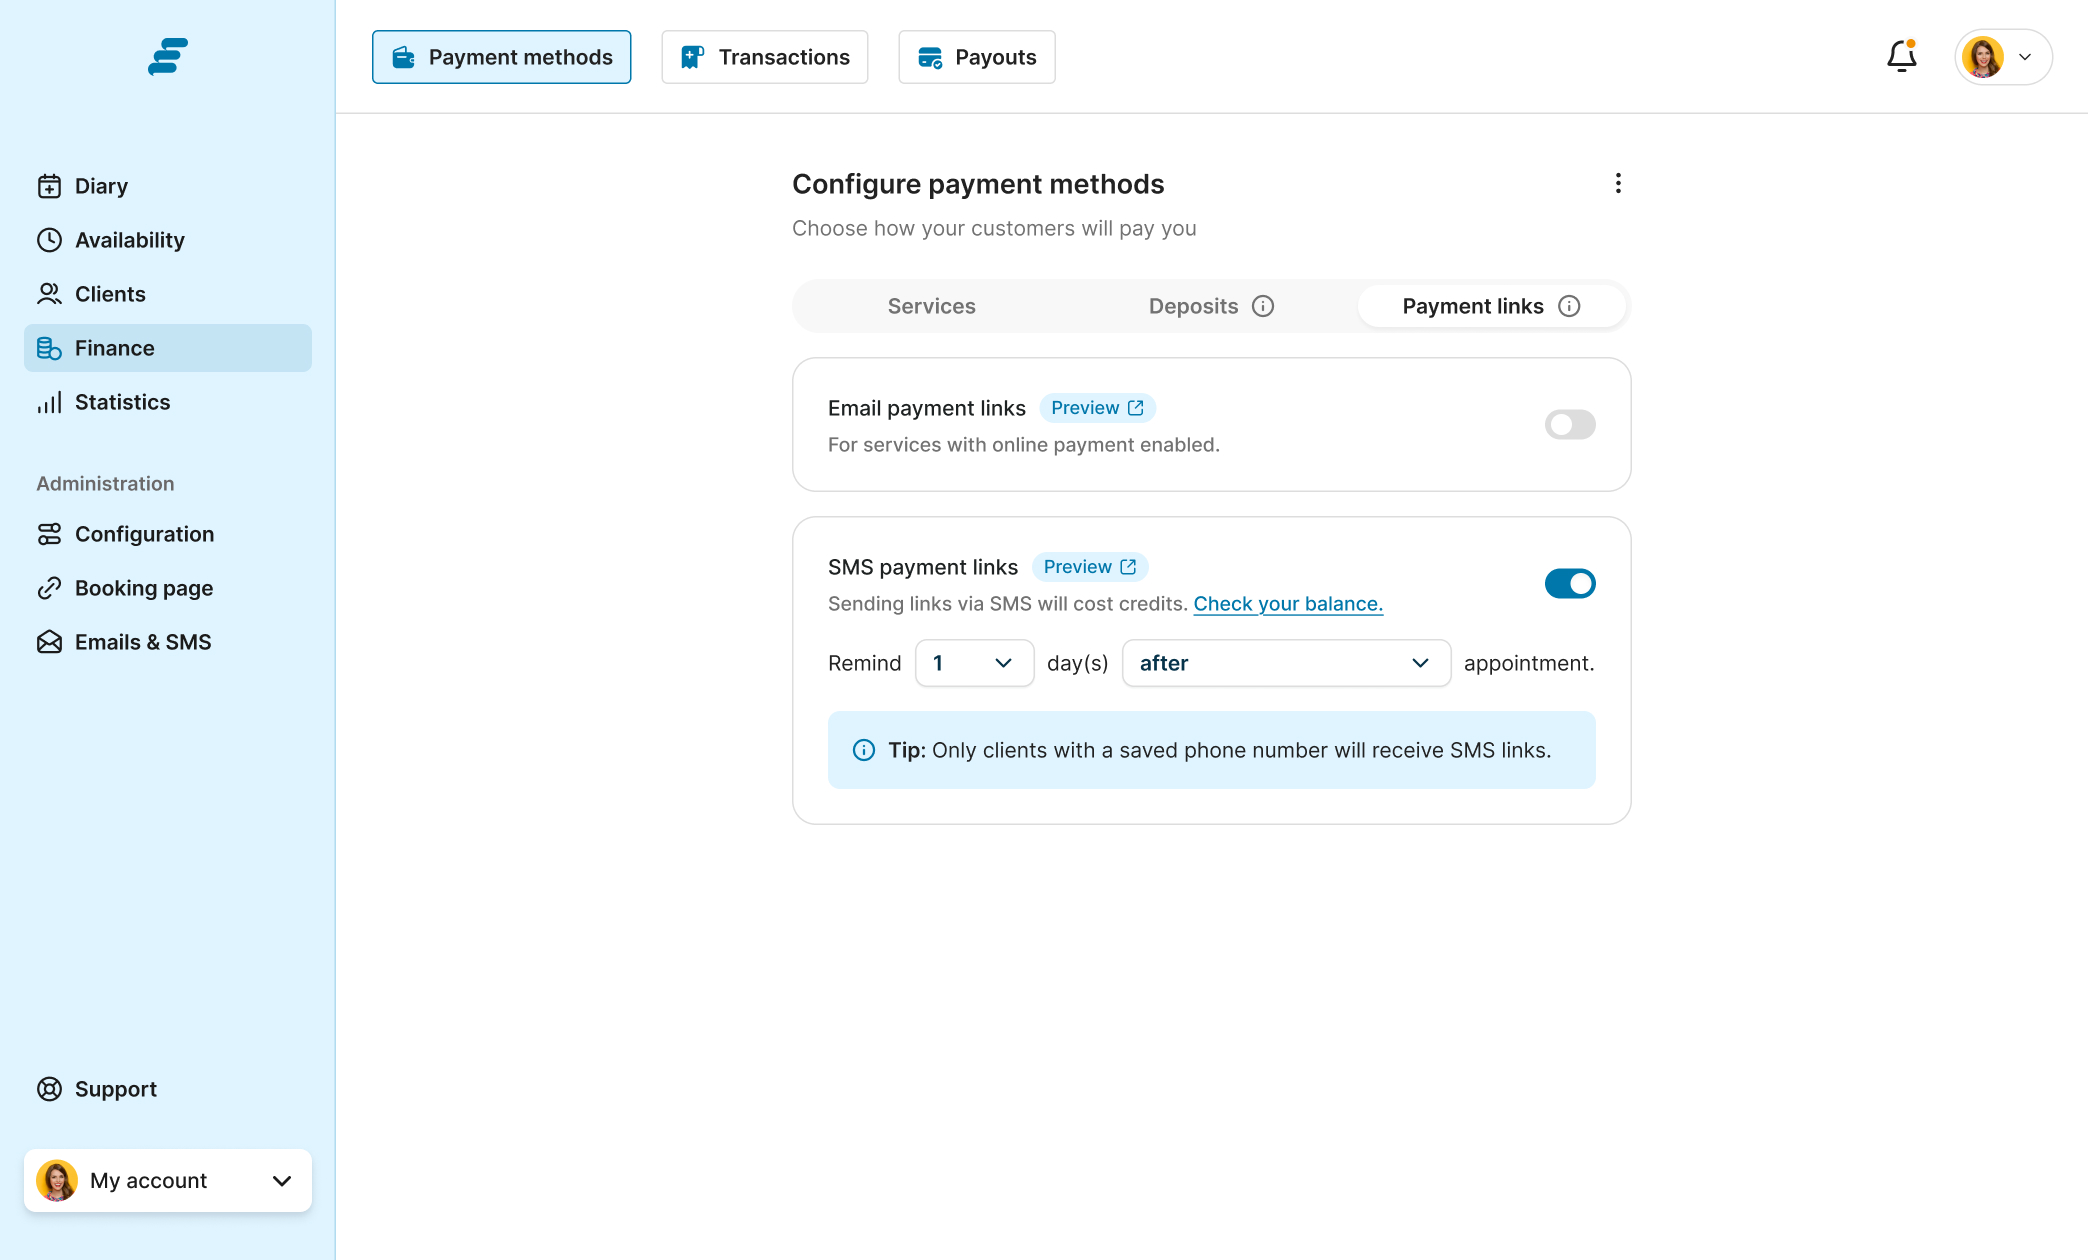Click the app logo in sidebar

(168, 56)
